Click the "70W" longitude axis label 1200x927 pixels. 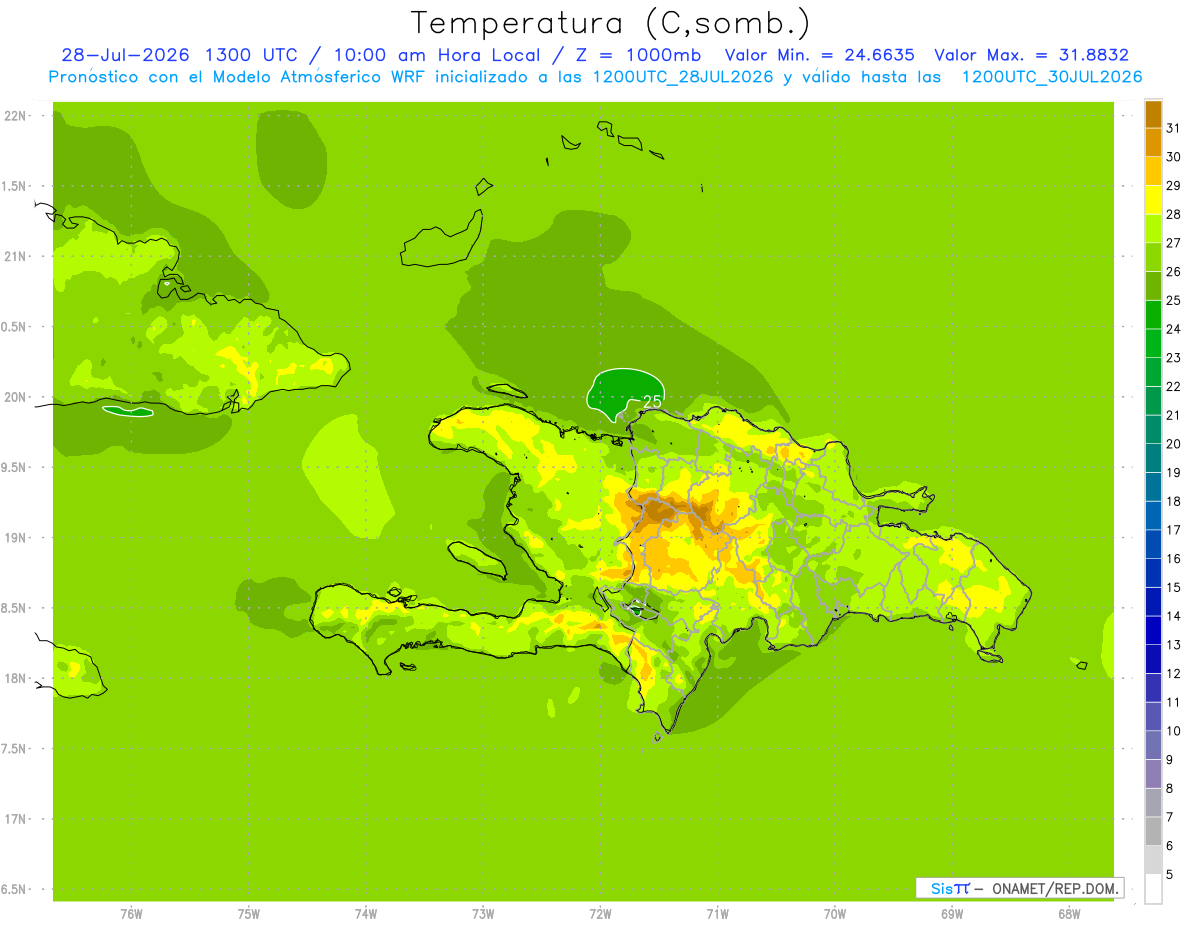click(835, 914)
